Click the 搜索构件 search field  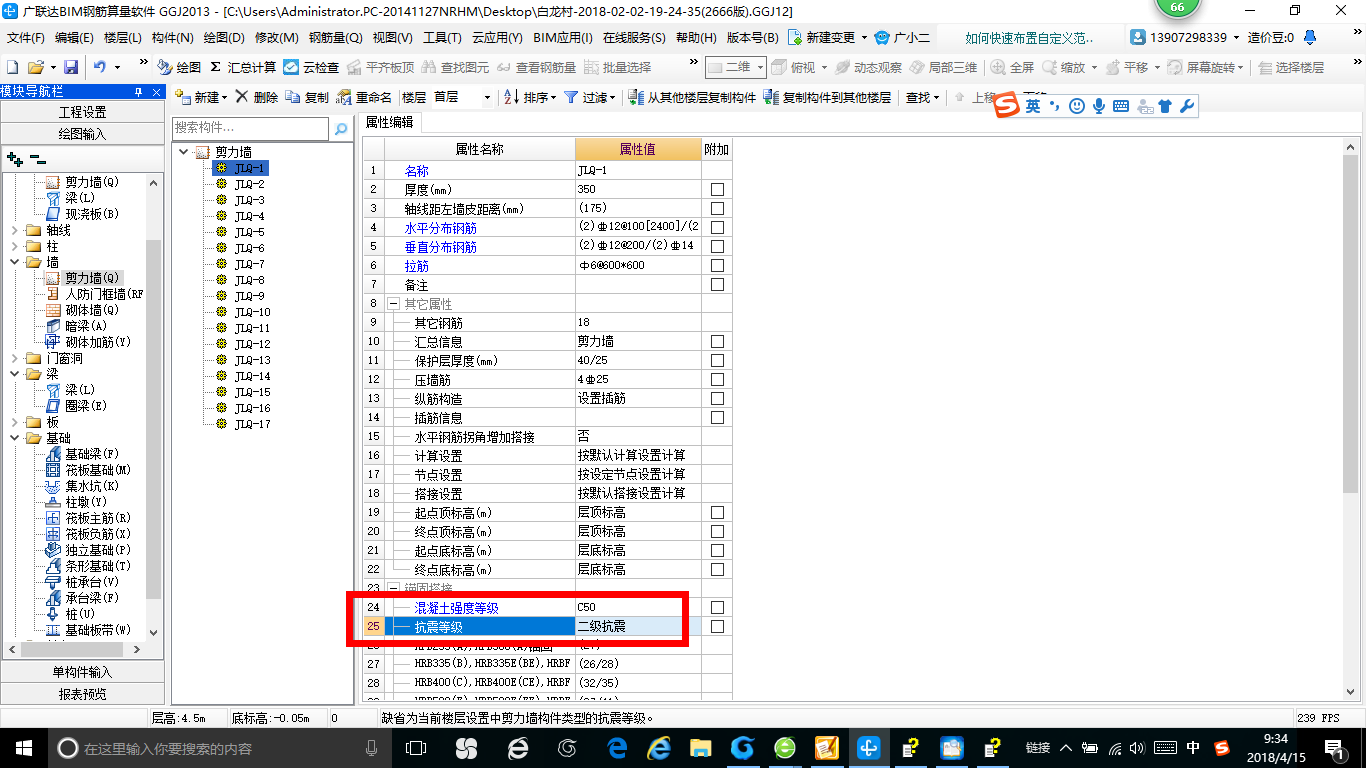pos(250,128)
